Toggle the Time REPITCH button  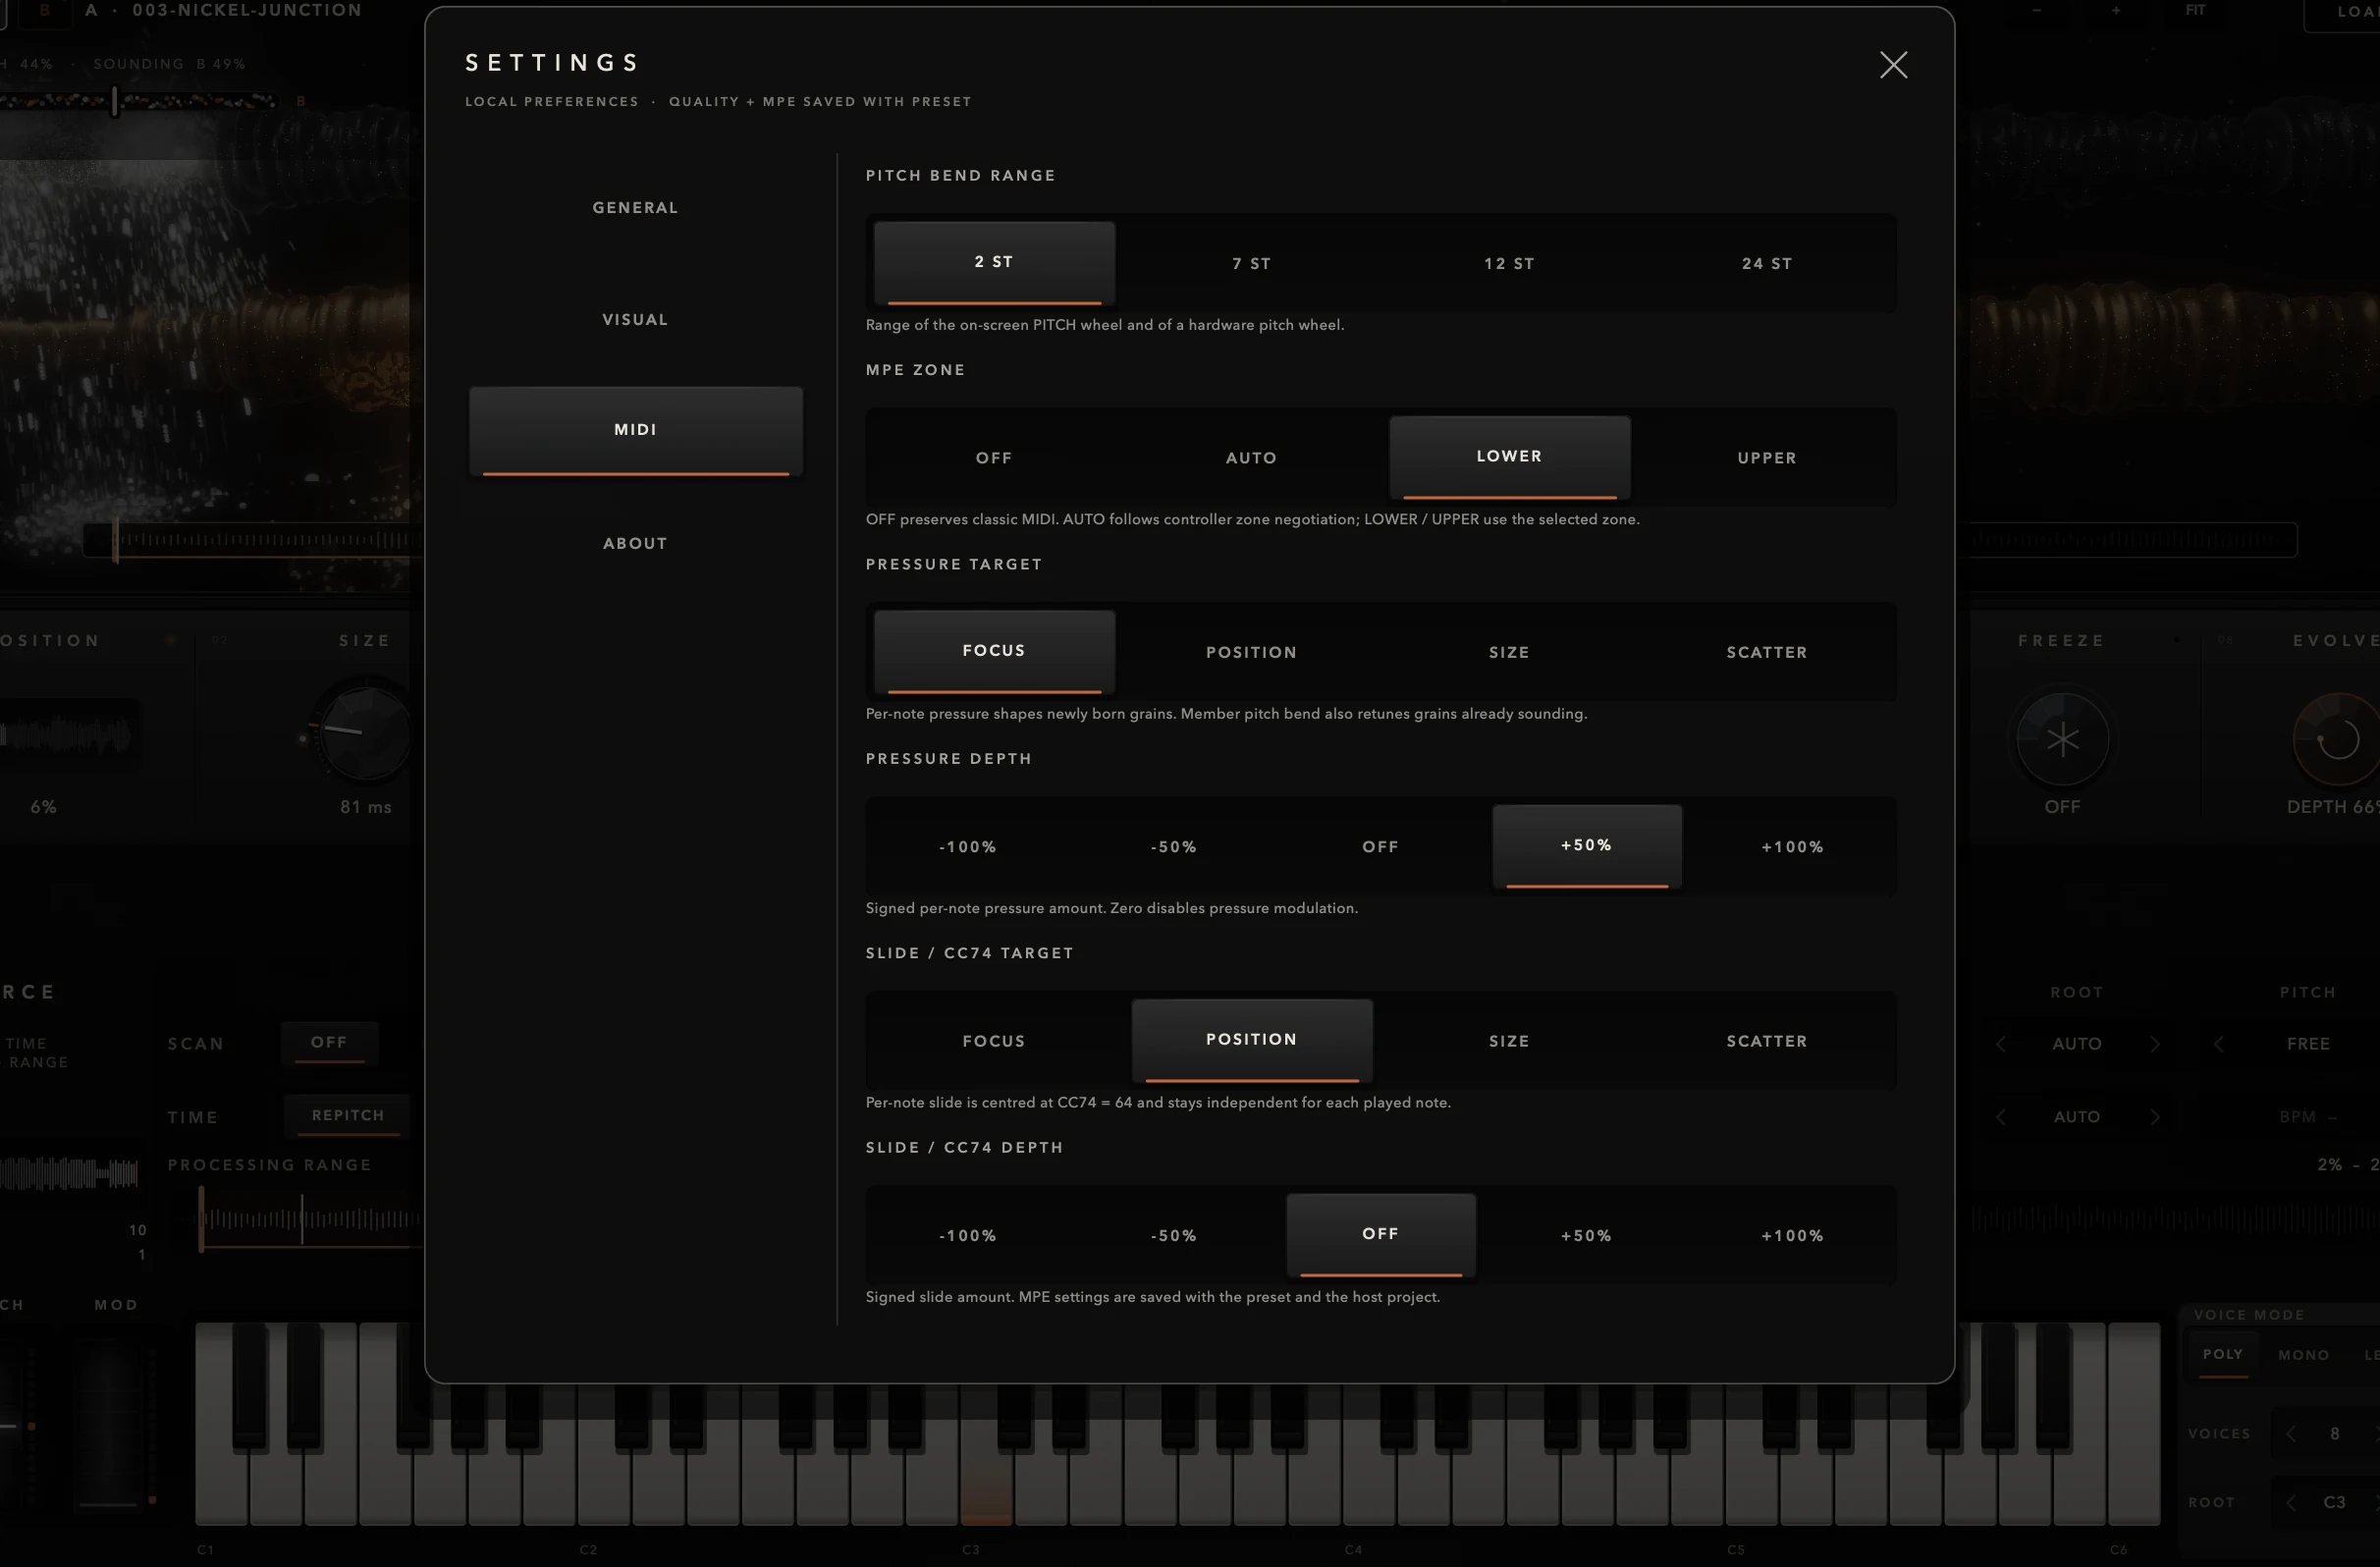tap(347, 1115)
